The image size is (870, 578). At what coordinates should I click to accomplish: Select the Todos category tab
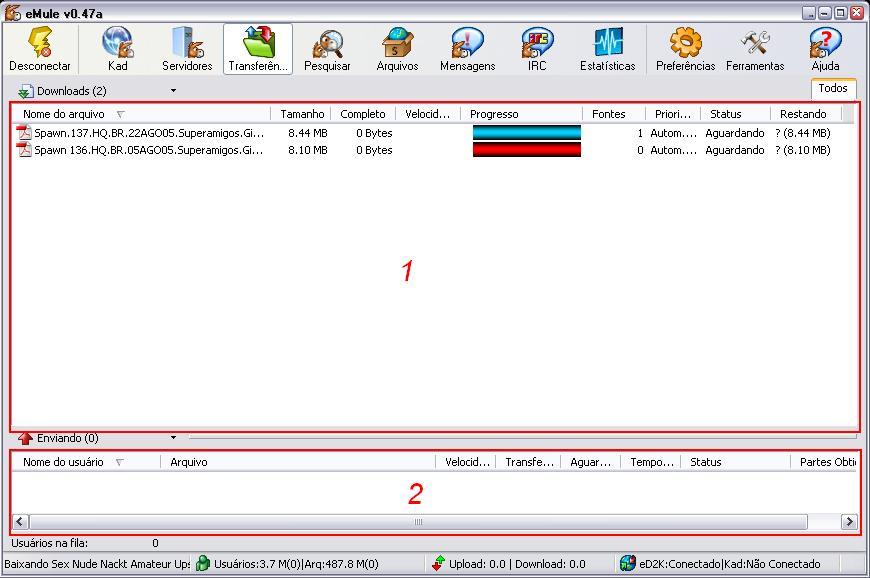click(833, 88)
